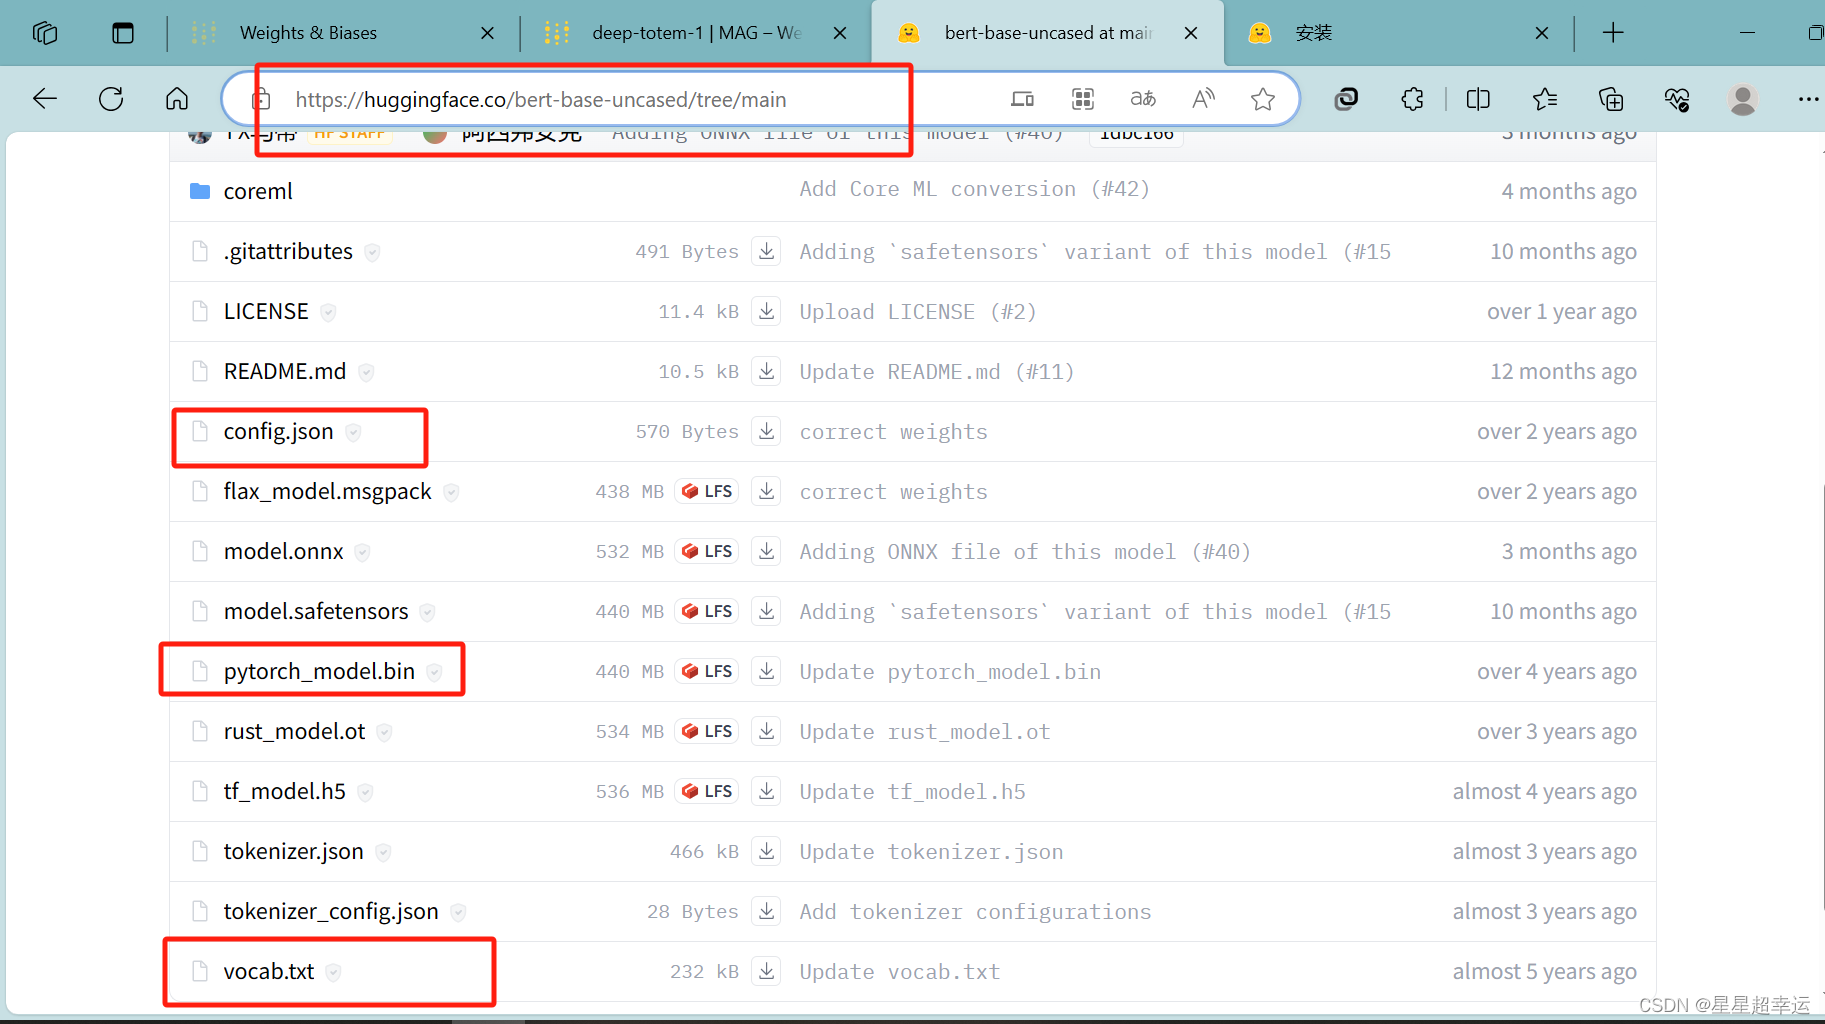1825x1024 pixels.
Task: Click the '10 months ago' .gitattributes timestamp
Action: (x=1563, y=251)
